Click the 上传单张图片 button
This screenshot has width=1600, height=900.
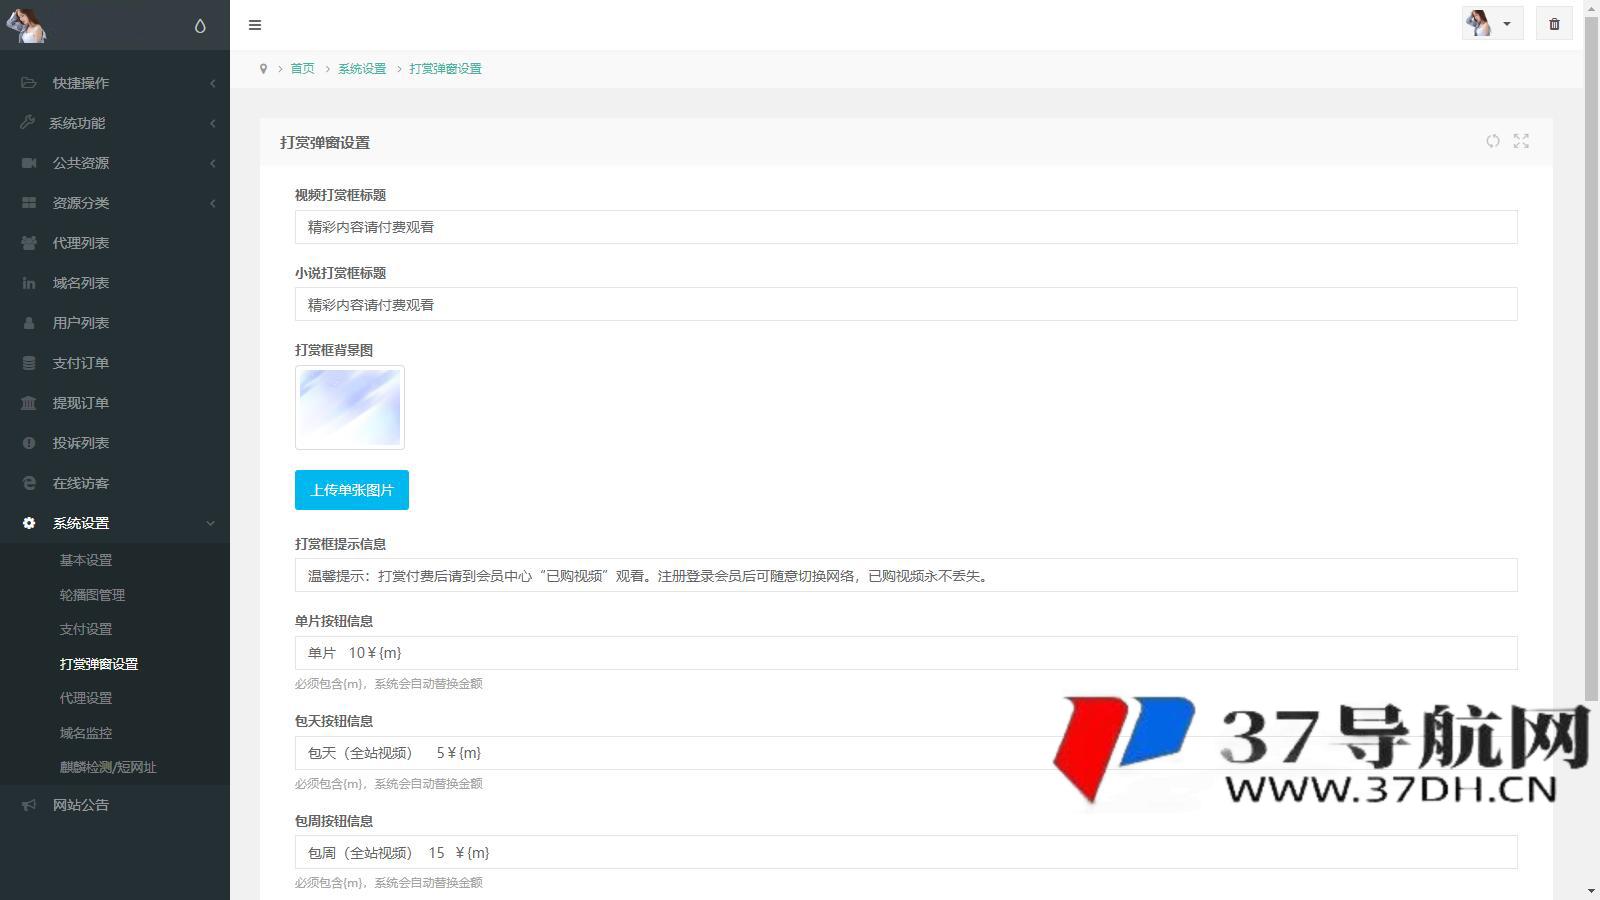click(352, 490)
